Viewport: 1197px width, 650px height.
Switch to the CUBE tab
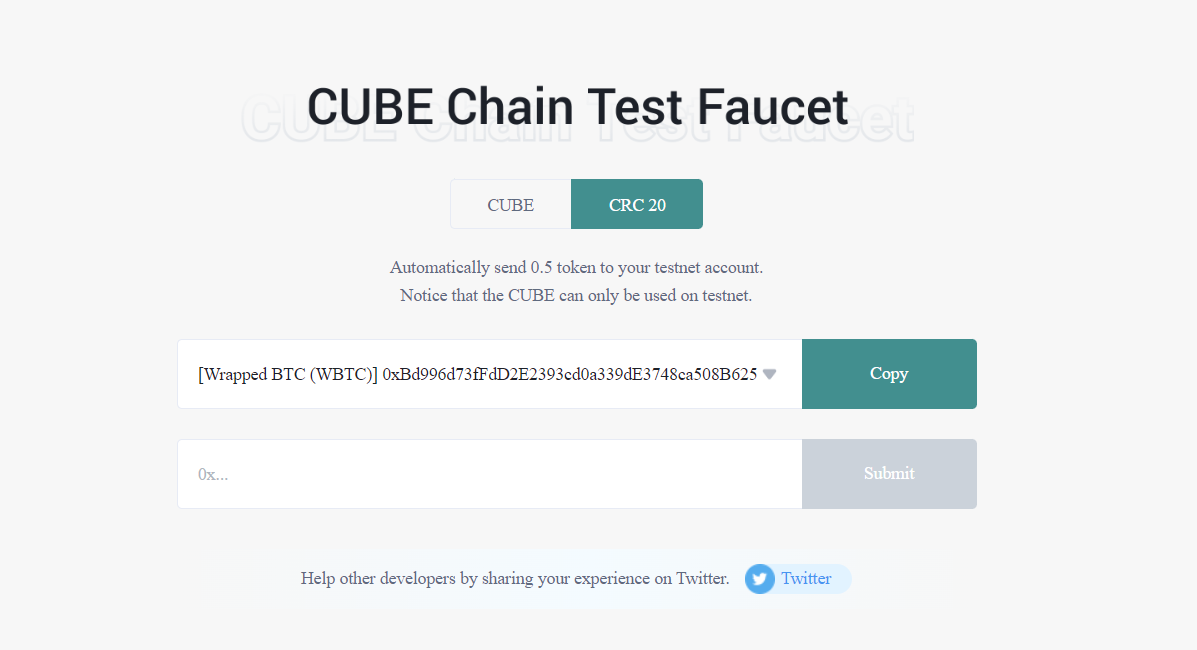pyautogui.click(x=510, y=205)
